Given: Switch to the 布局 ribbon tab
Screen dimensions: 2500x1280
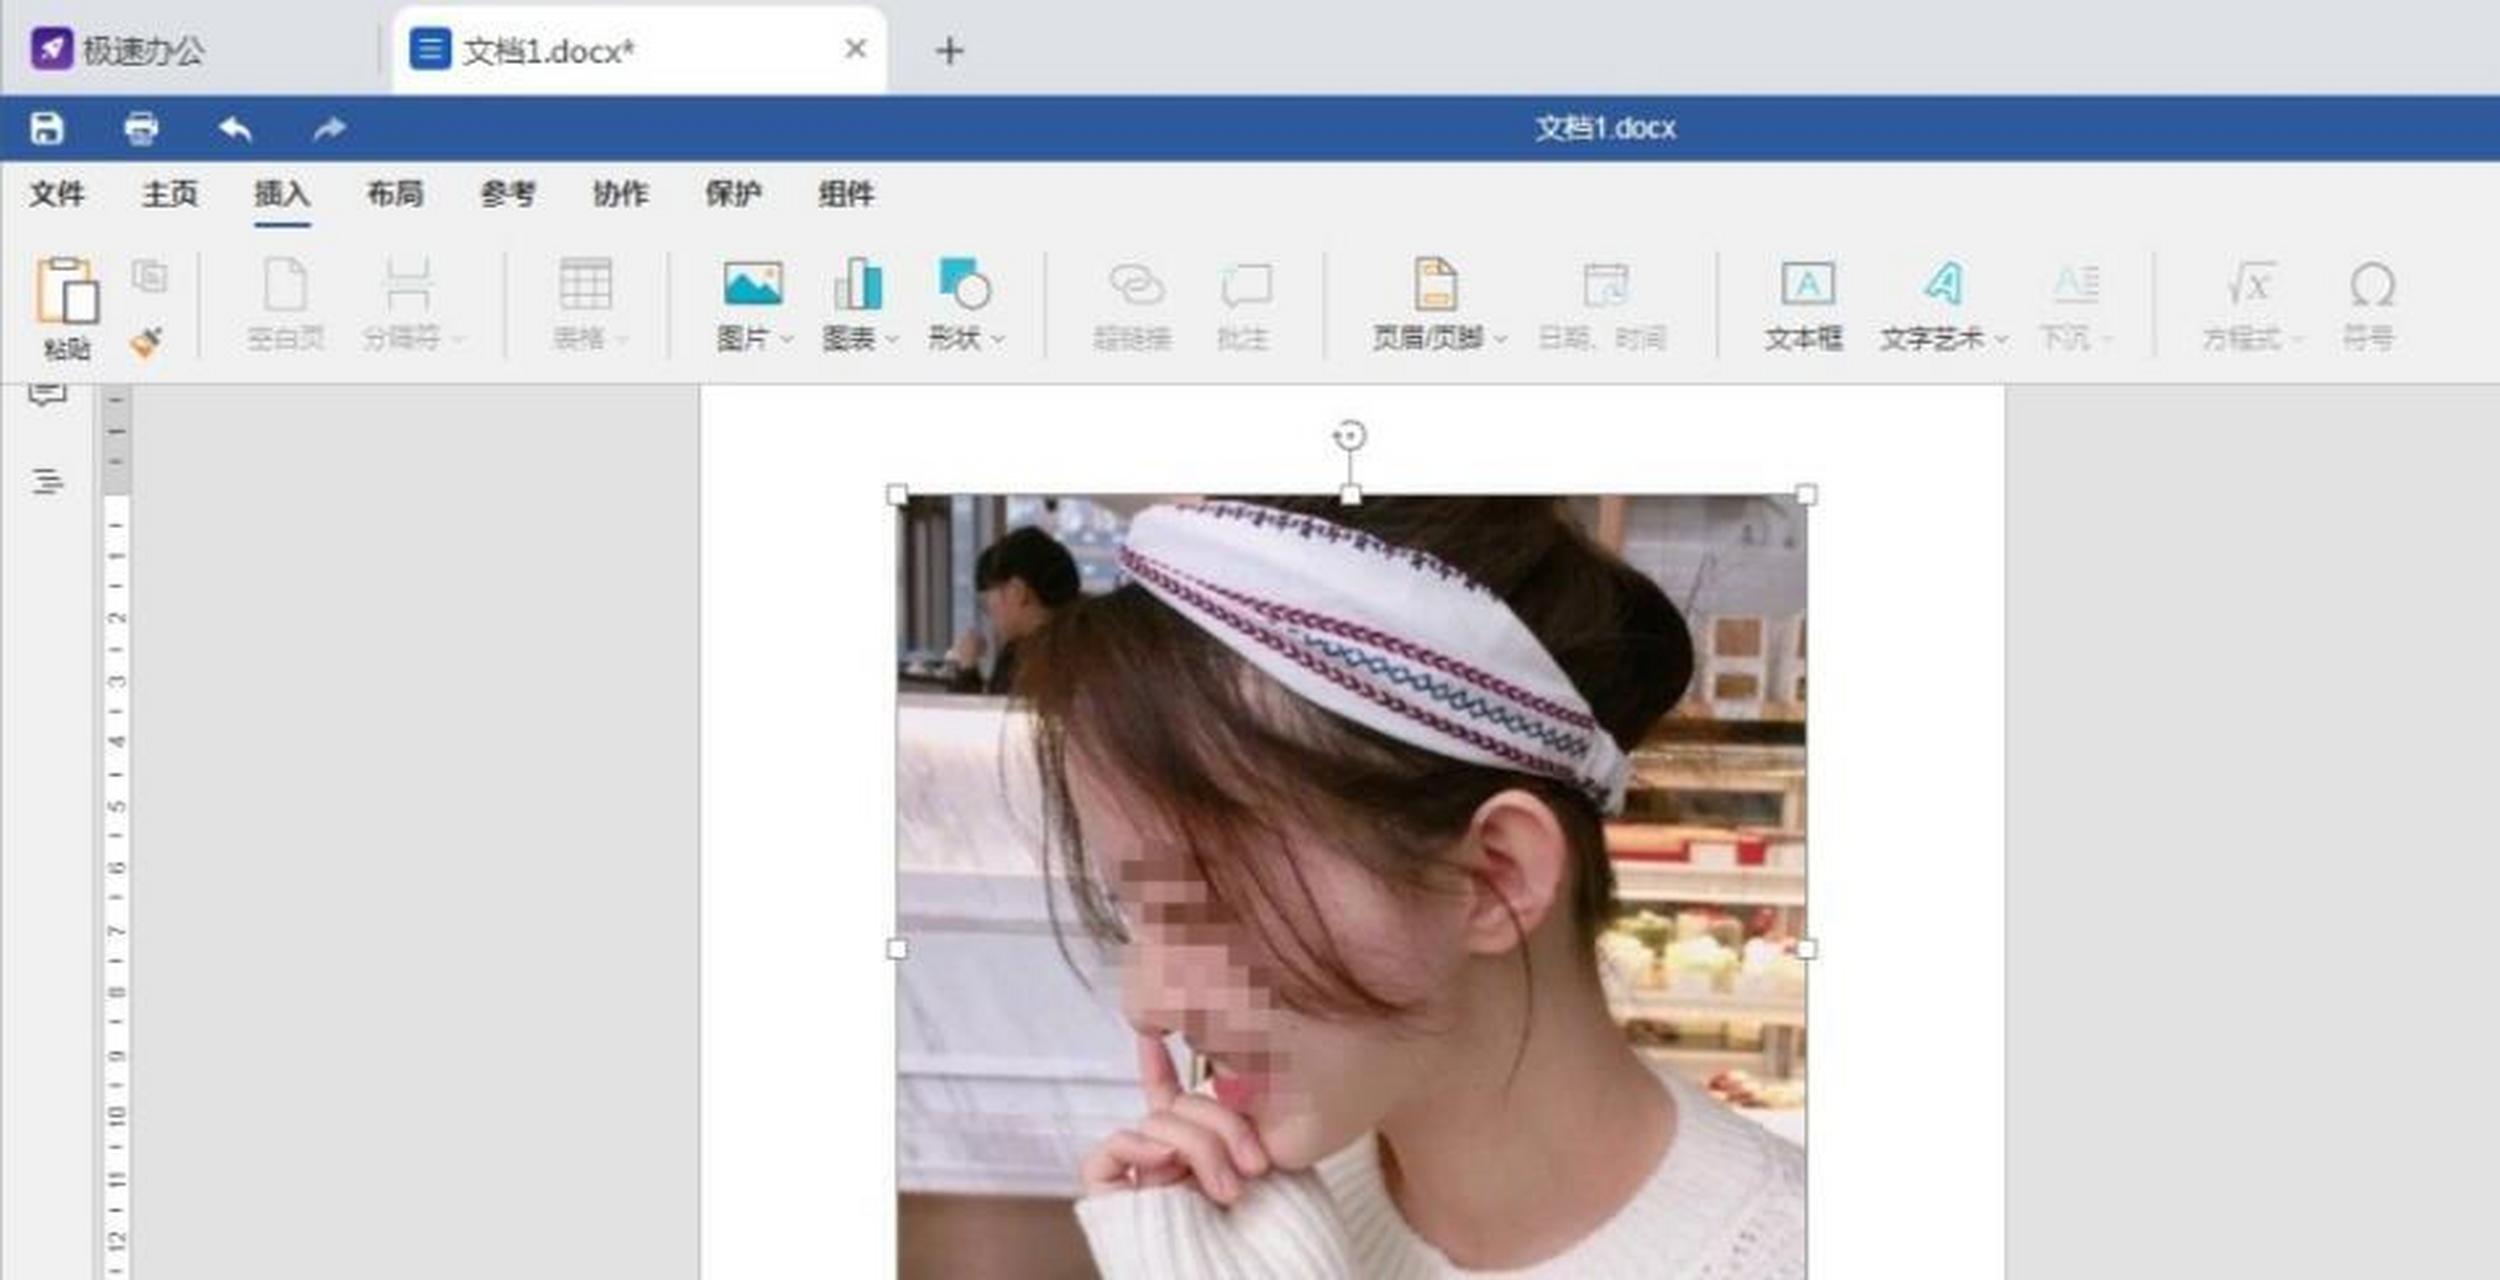Looking at the screenshot, I should [395, 193].
